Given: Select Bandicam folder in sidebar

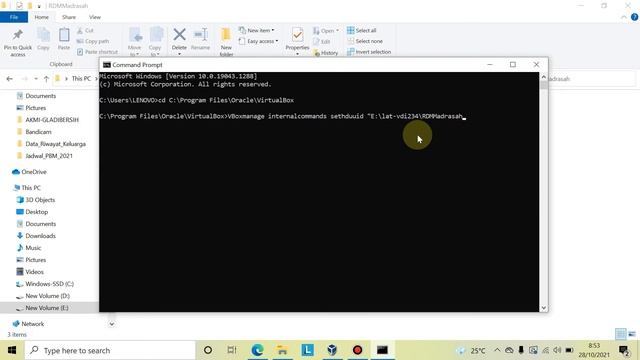Looking at the screenshot, I should pos(38,132).
